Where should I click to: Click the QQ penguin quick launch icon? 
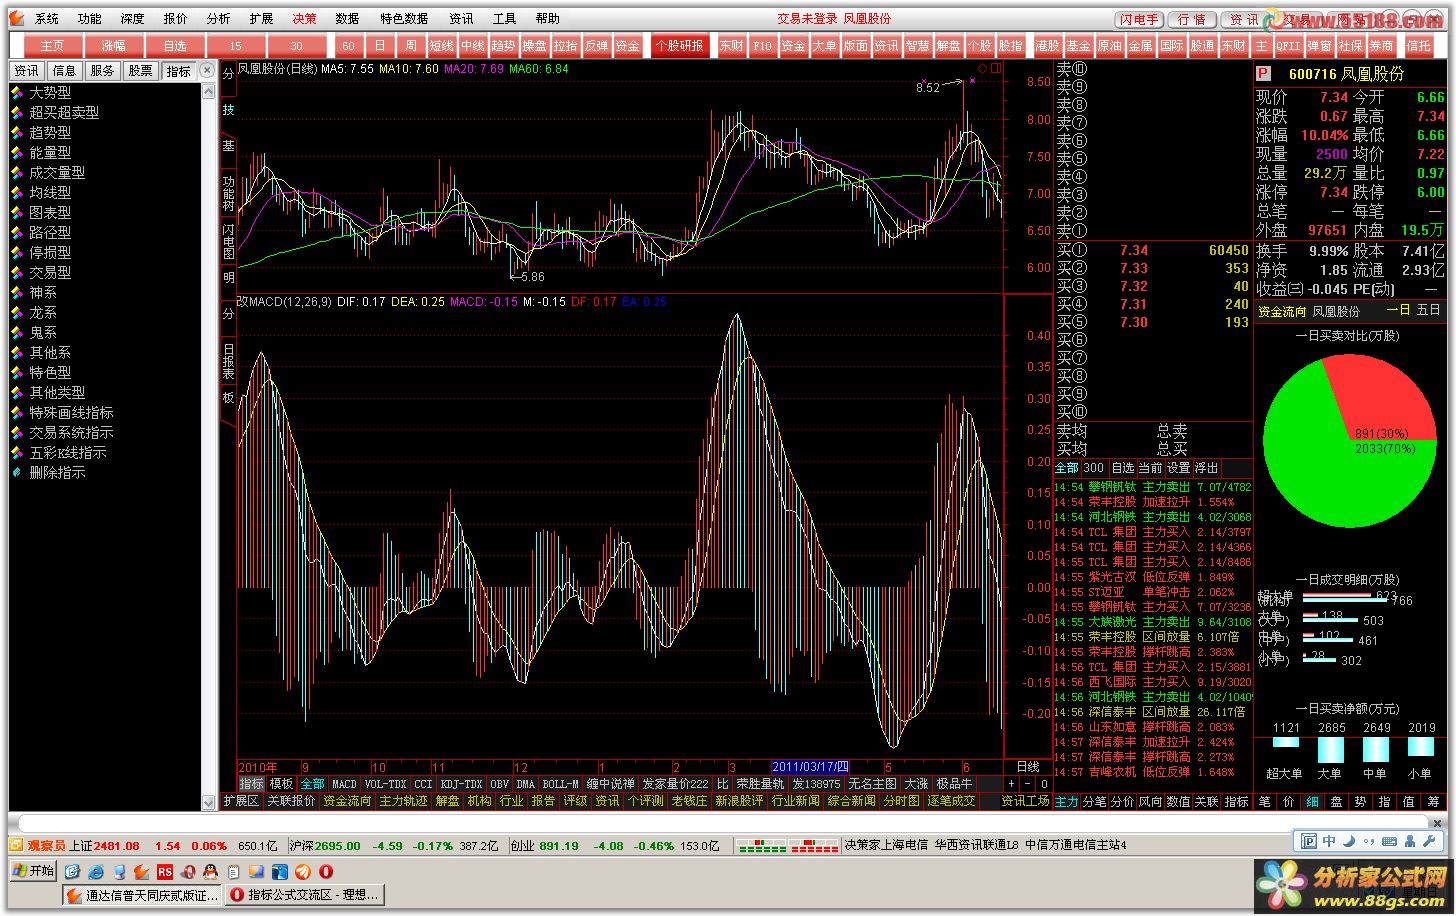(x=210, y=872)
